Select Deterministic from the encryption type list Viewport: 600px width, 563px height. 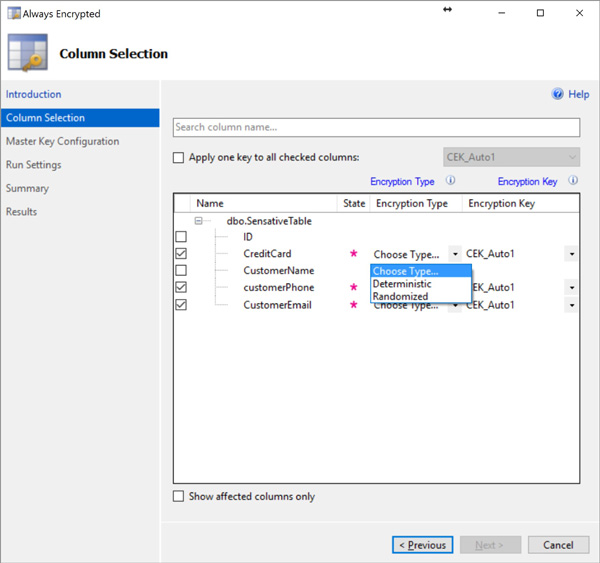(402, 284)
